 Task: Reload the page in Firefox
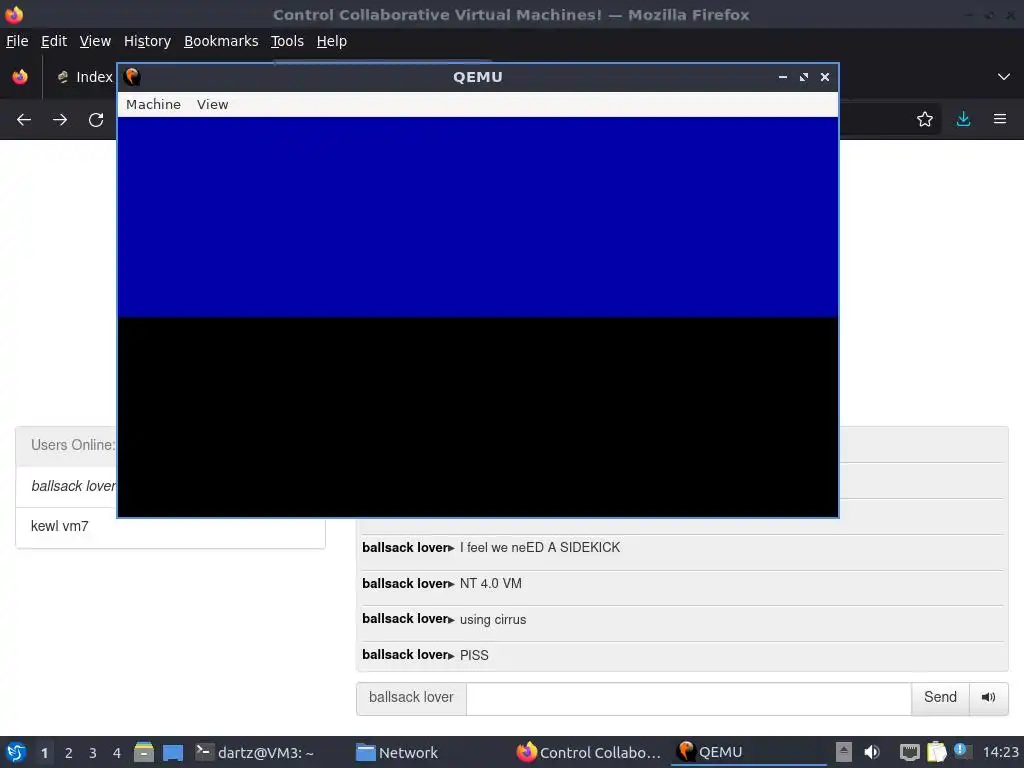pyautogui.click(x=96, y=120)
